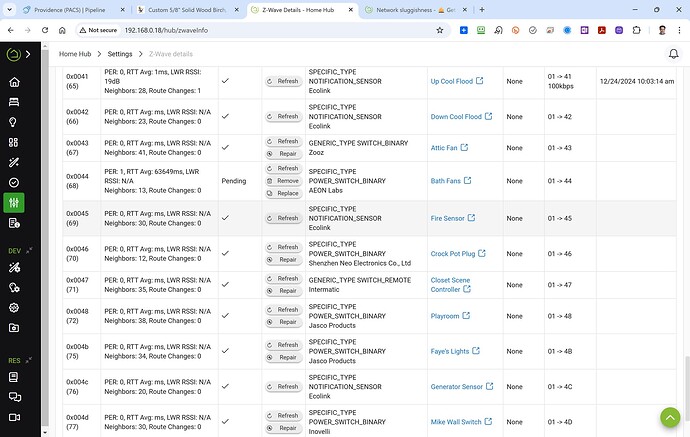Collapse the DEV section in sidebar
Image resolution: width=690 pixels, height=437 pixels.
(x=29, y=250)
